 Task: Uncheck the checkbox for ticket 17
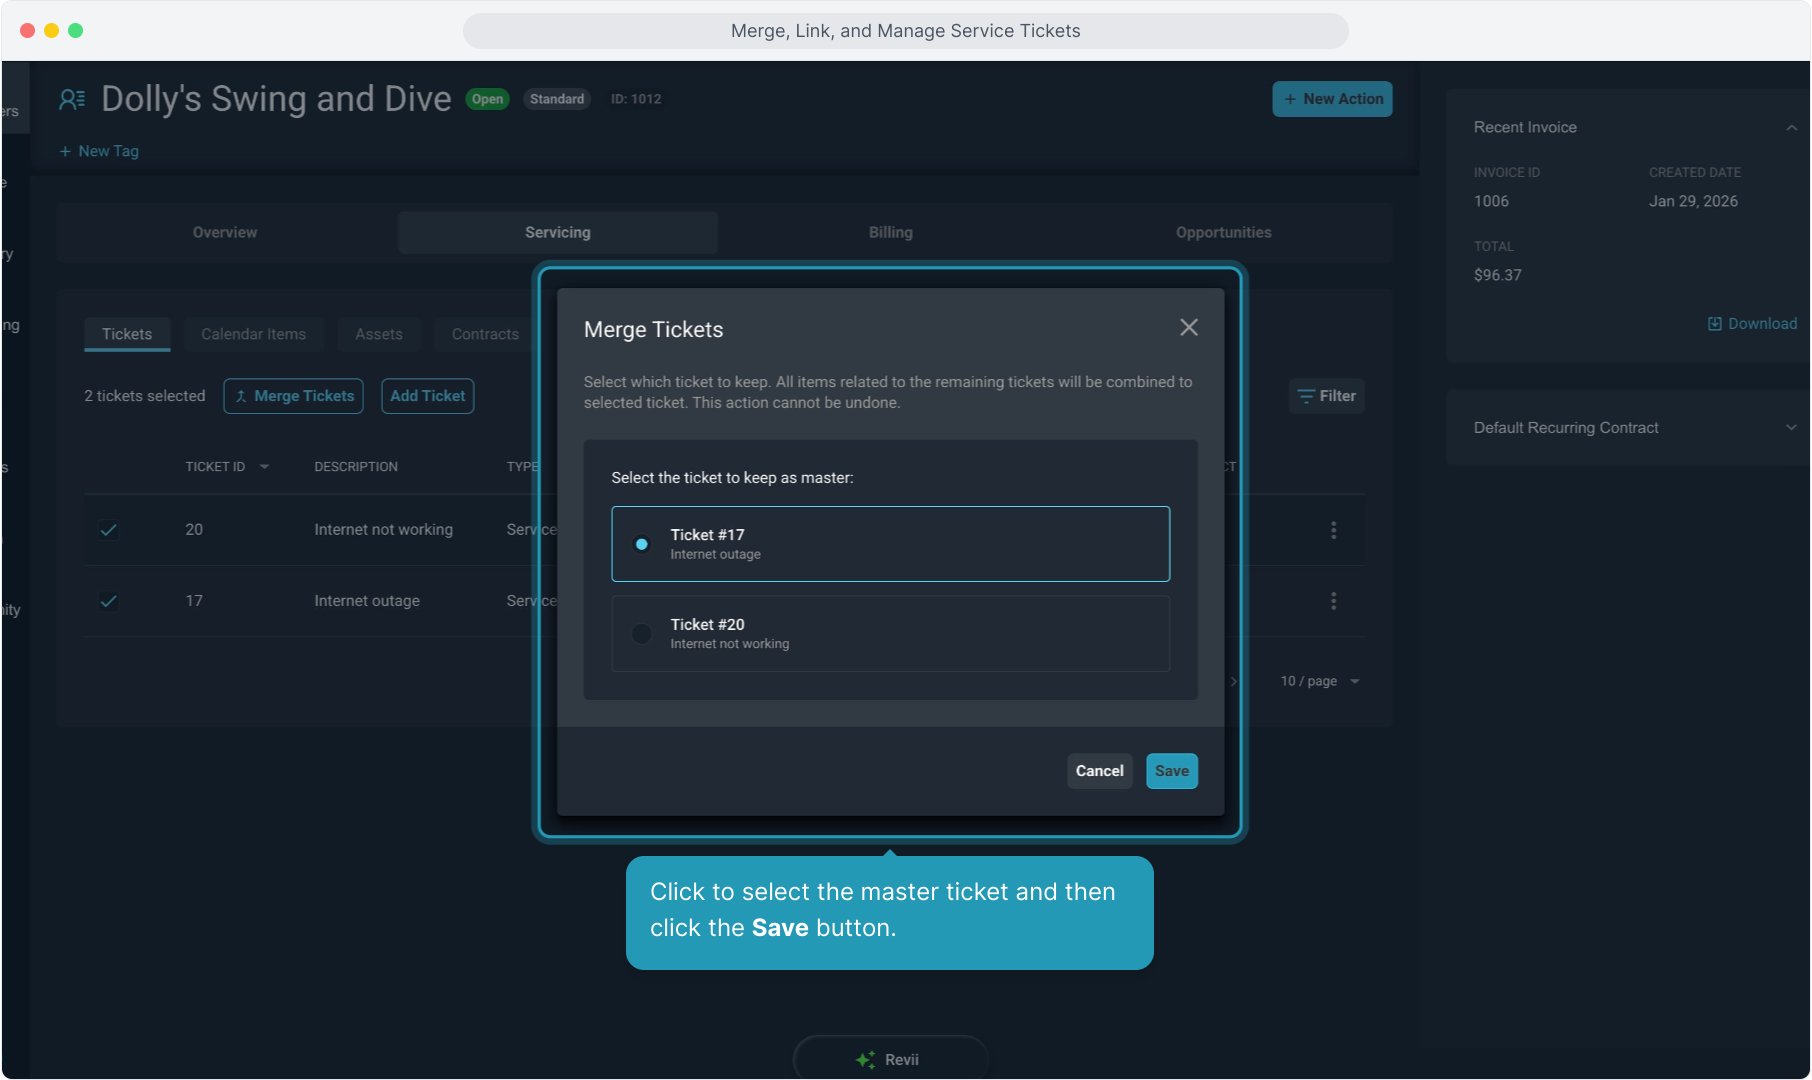(x=109, y=601)
